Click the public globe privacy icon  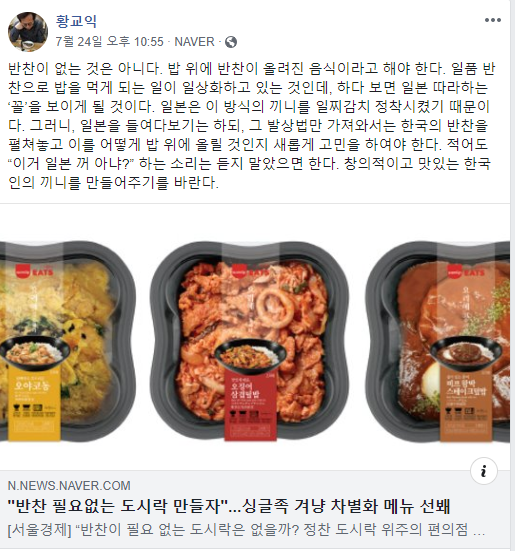(231, 42)
